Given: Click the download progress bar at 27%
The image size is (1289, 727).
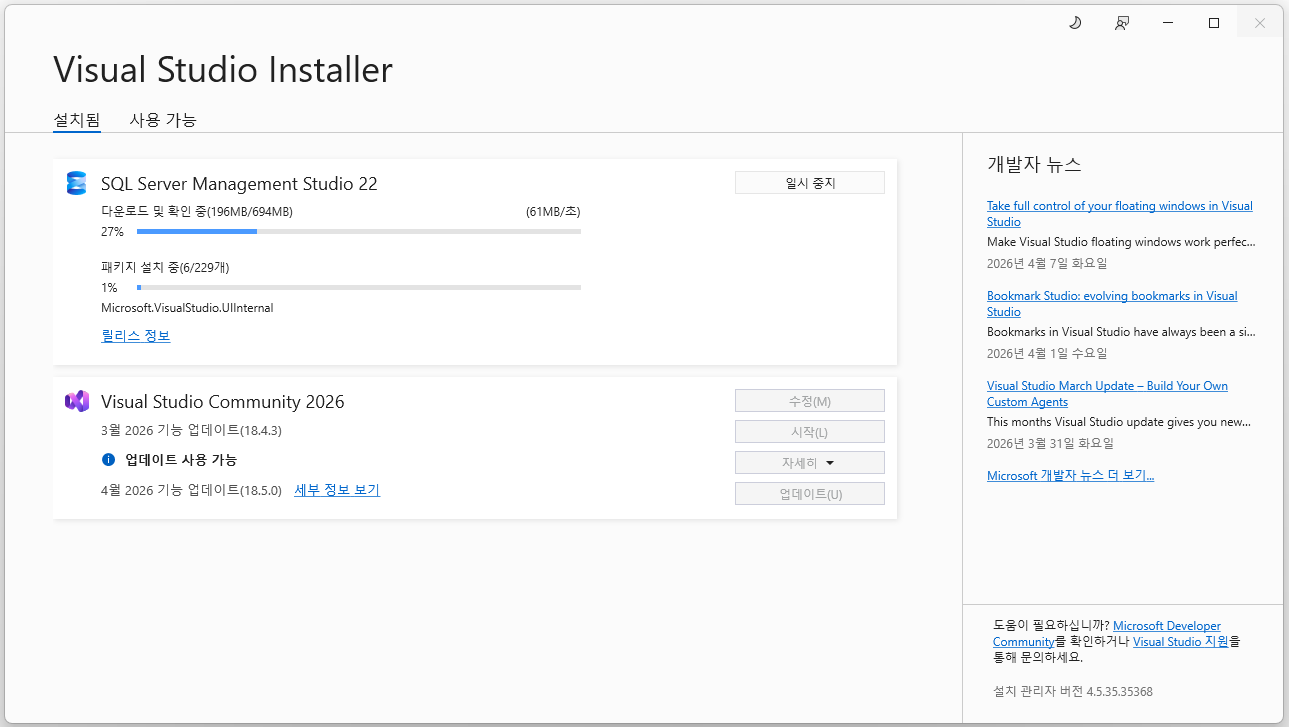Looking at the screenshot, I should pyautogui.click(x=359, y=232).
